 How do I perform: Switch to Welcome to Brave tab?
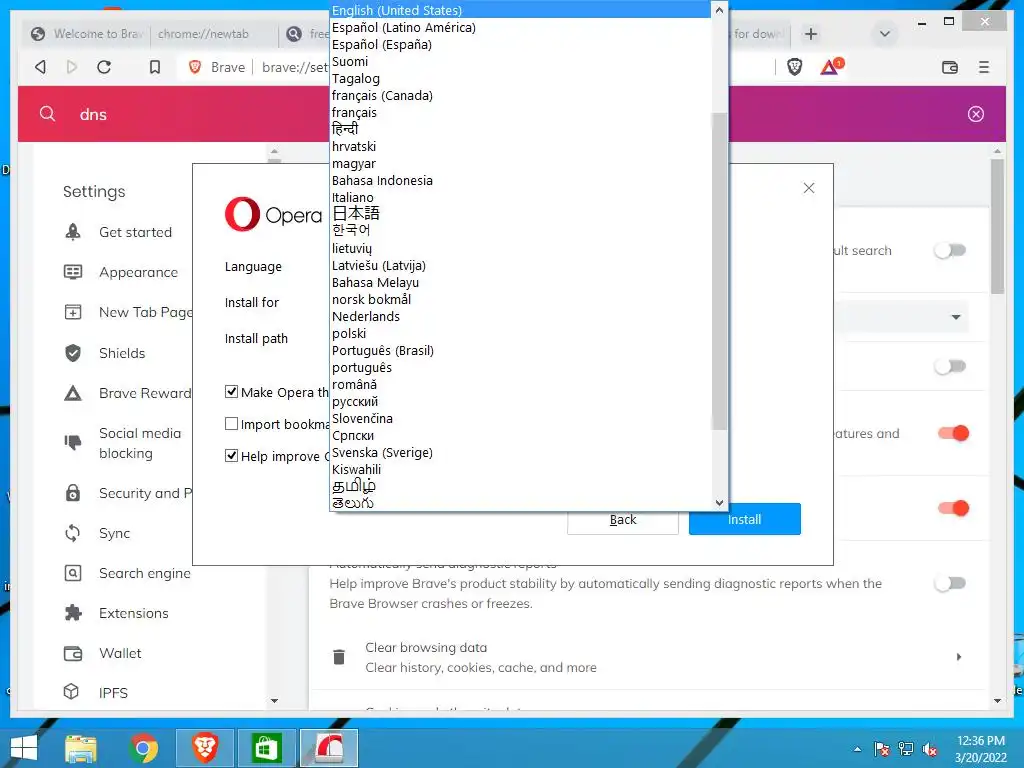click(87, 34)
